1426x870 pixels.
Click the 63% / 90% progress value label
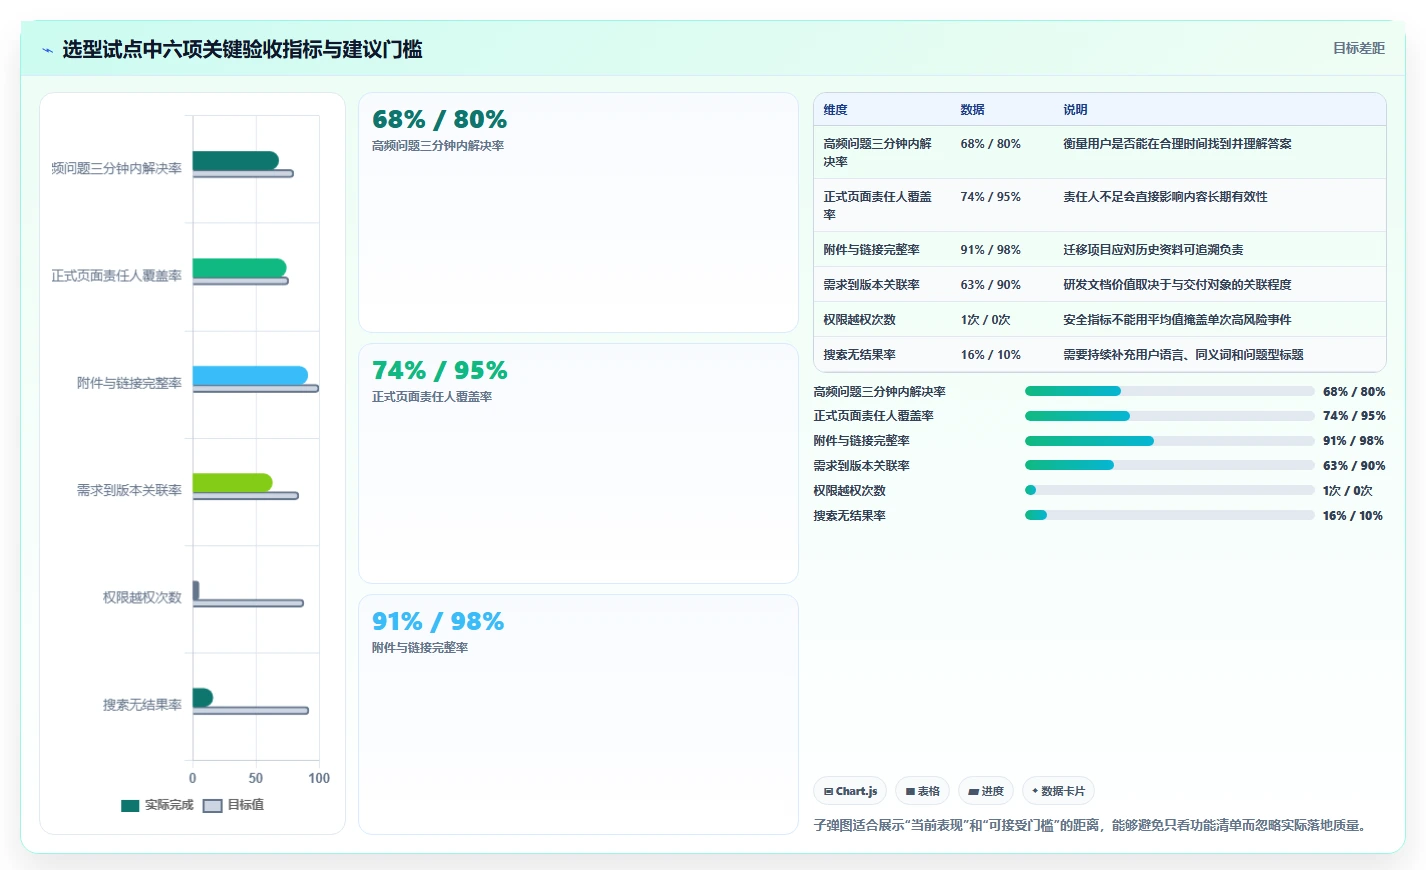(1354, 466)
